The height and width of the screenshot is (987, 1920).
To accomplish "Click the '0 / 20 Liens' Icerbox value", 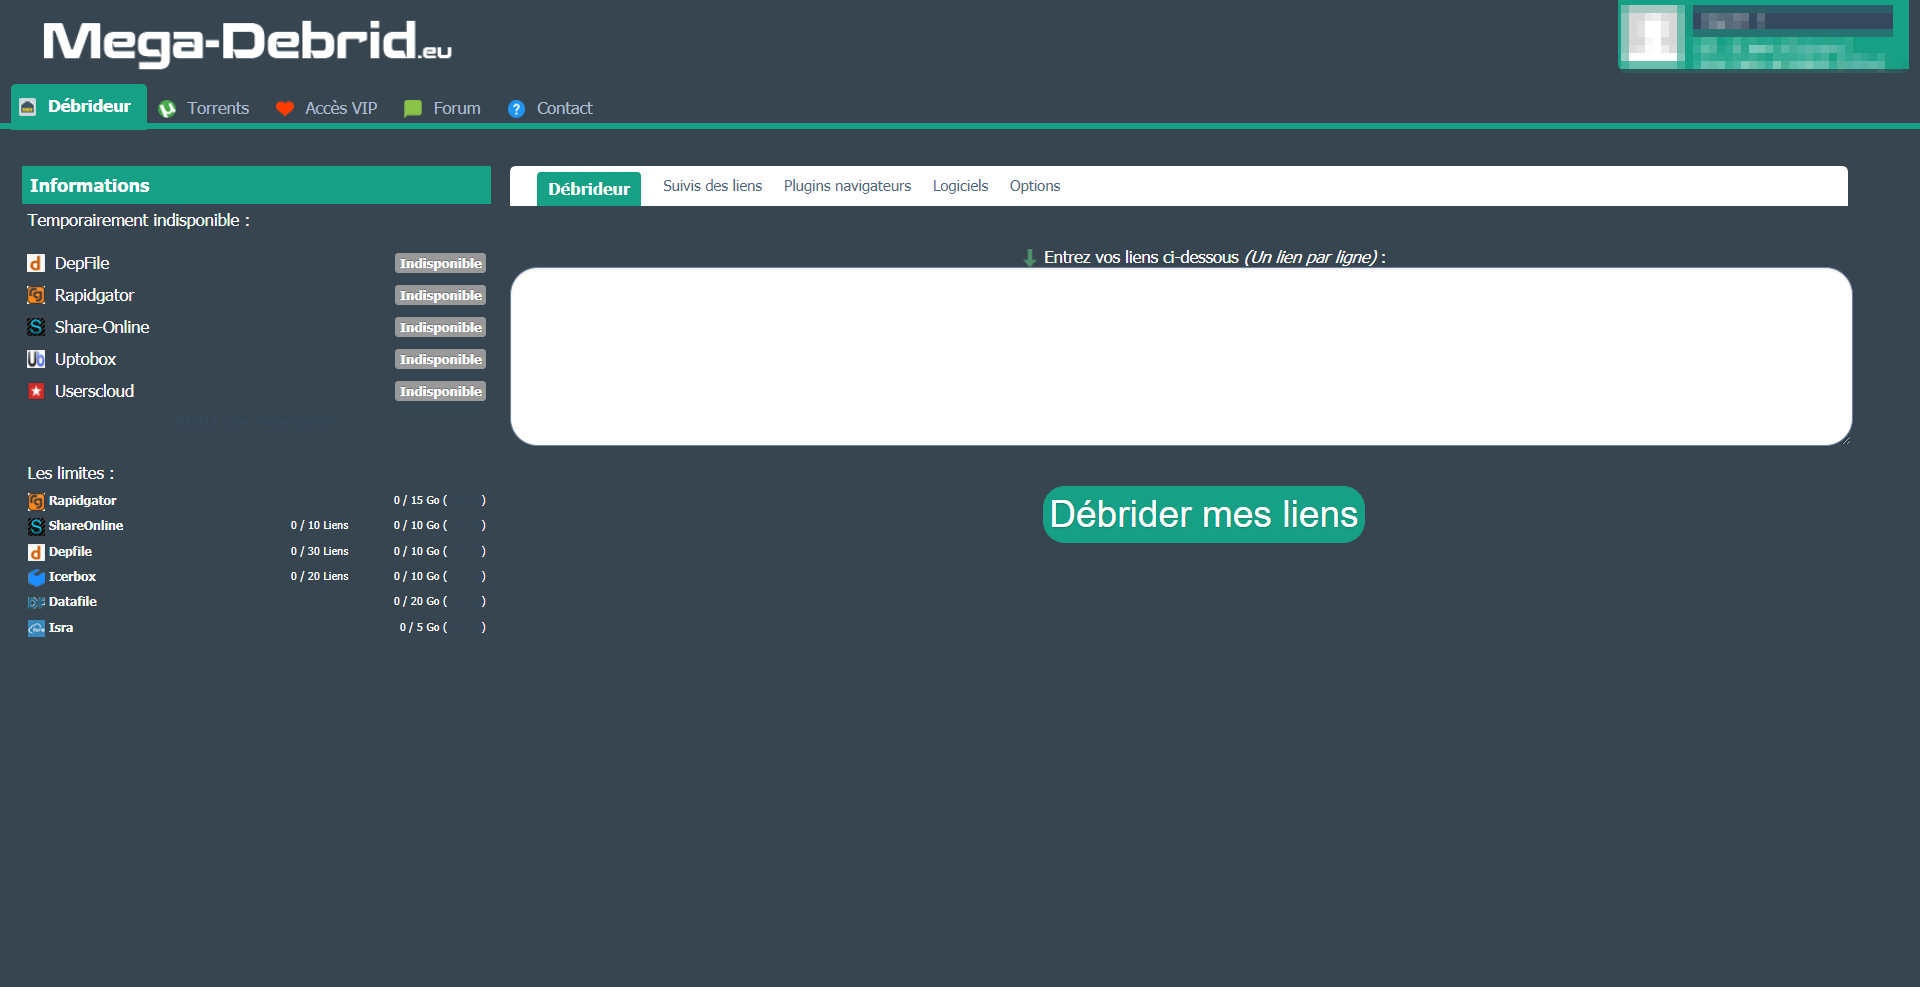I will 320,576.
